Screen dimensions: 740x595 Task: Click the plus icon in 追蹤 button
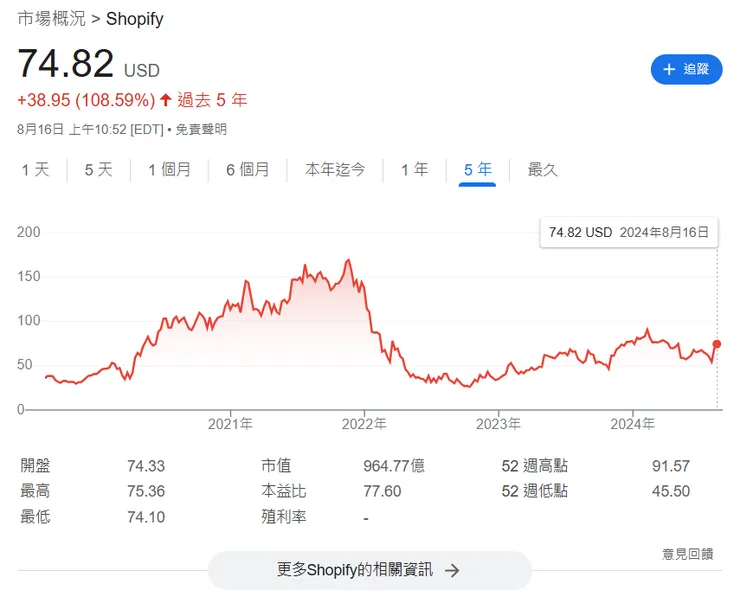coord(668,69)
